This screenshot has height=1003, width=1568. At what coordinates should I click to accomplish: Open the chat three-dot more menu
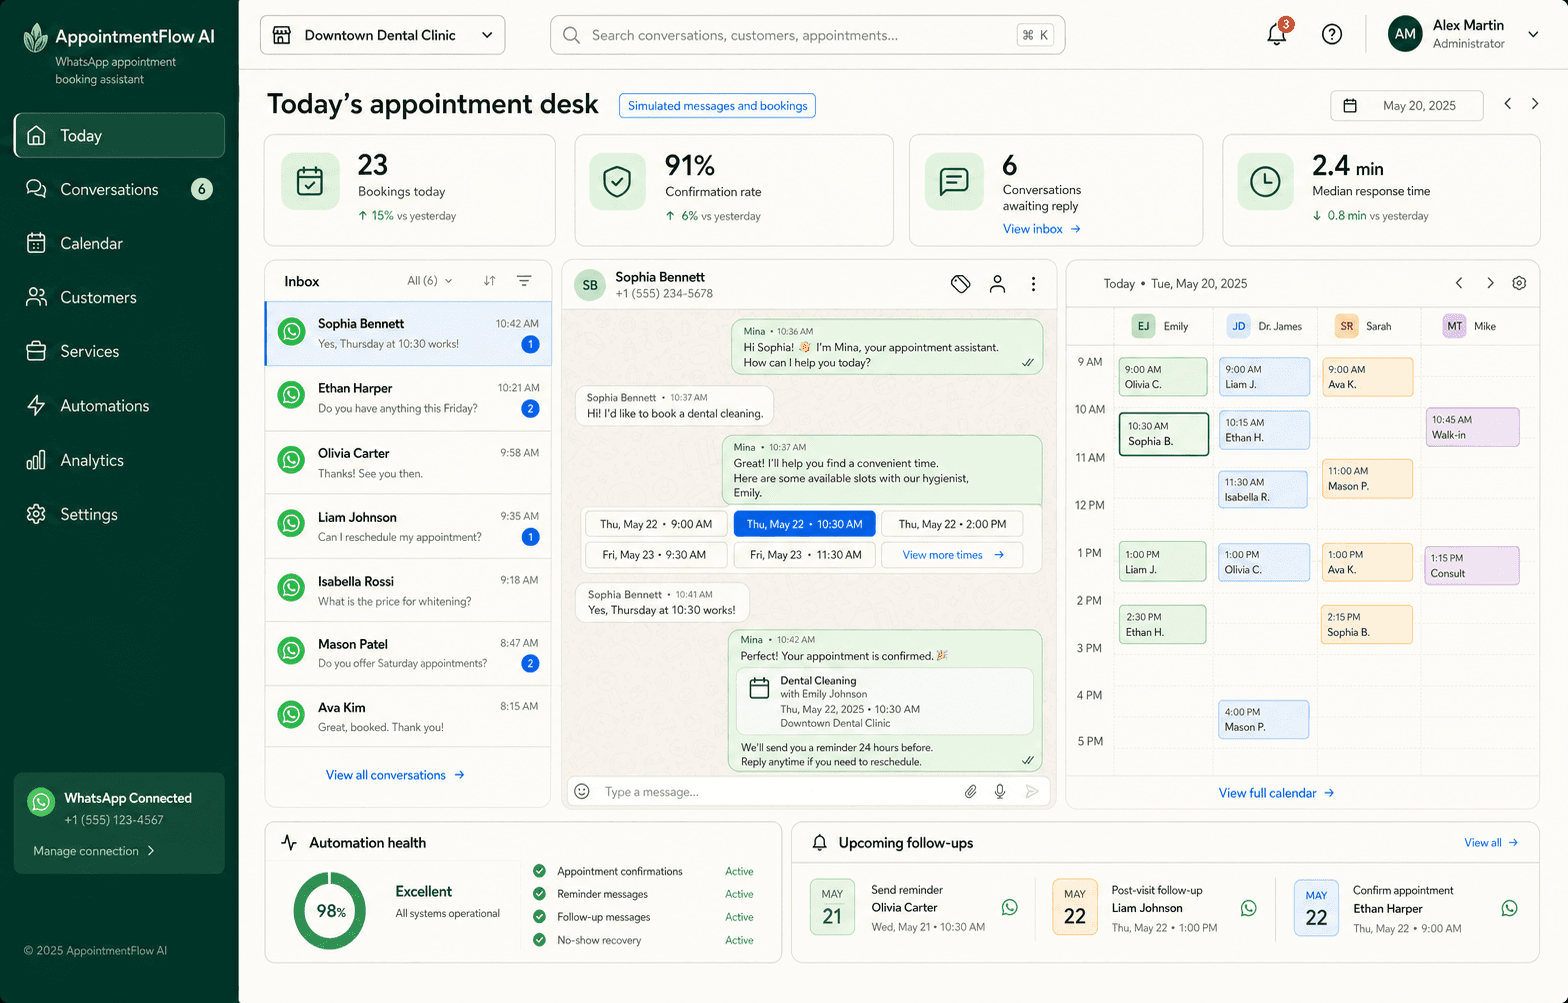[x=1033, y=284]
